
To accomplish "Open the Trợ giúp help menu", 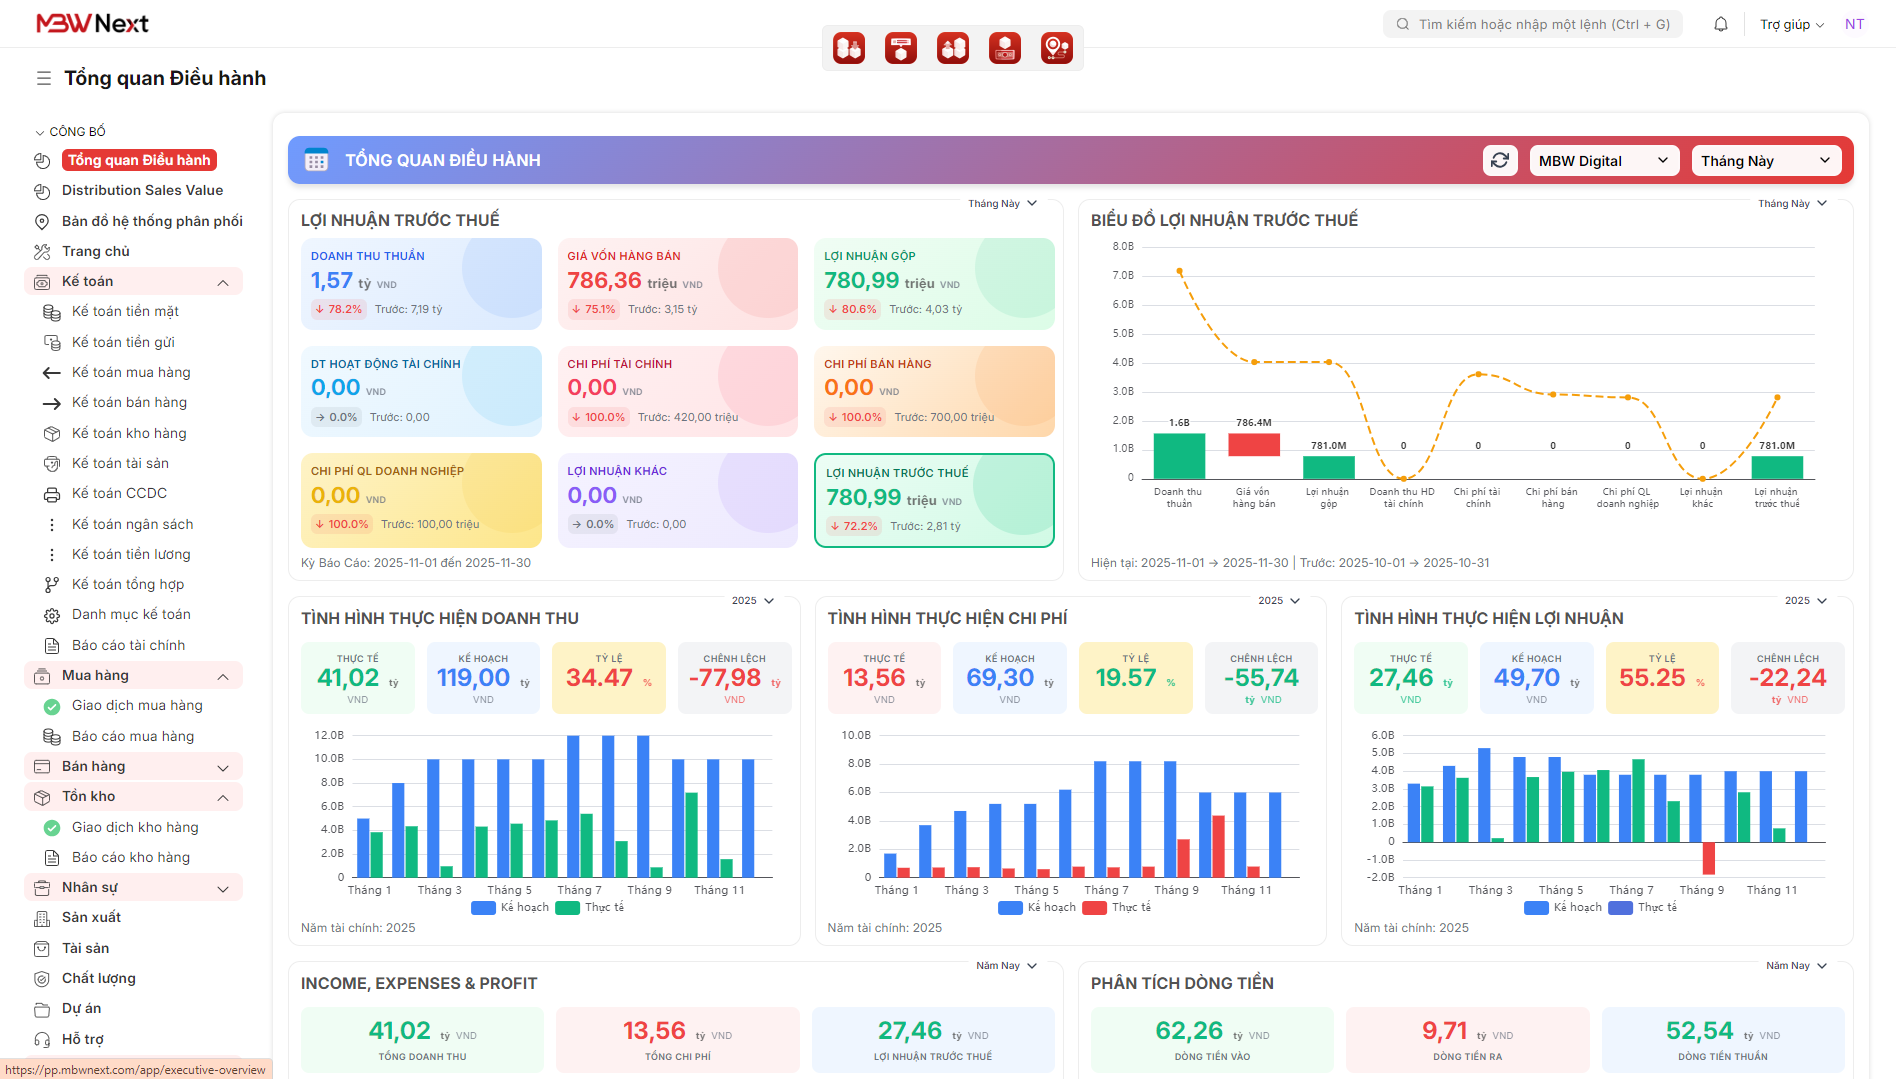I will (1791, 24).
